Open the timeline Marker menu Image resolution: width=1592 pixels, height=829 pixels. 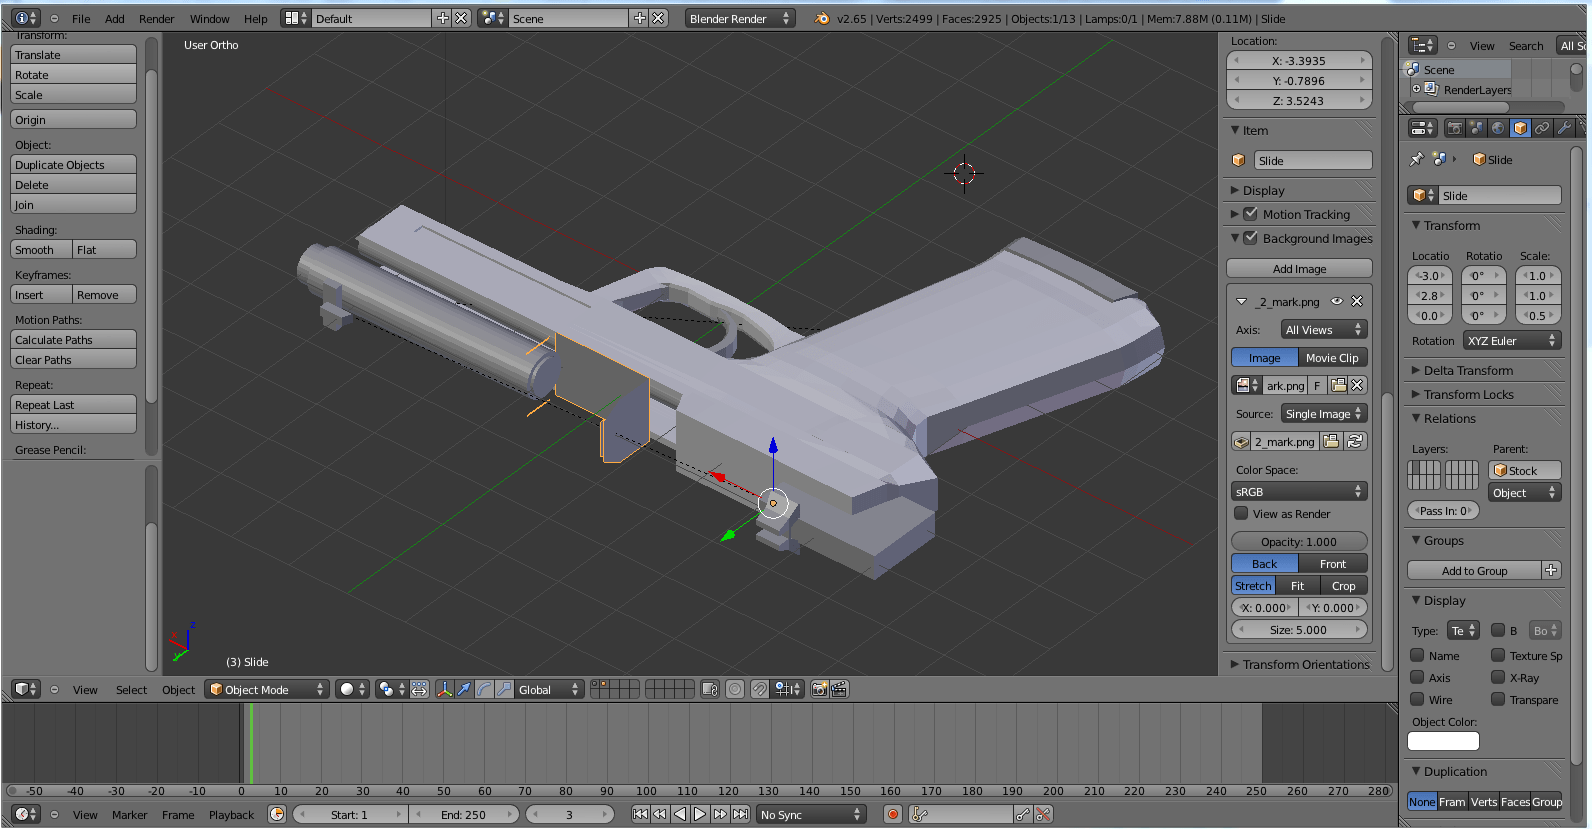point(129,814)
